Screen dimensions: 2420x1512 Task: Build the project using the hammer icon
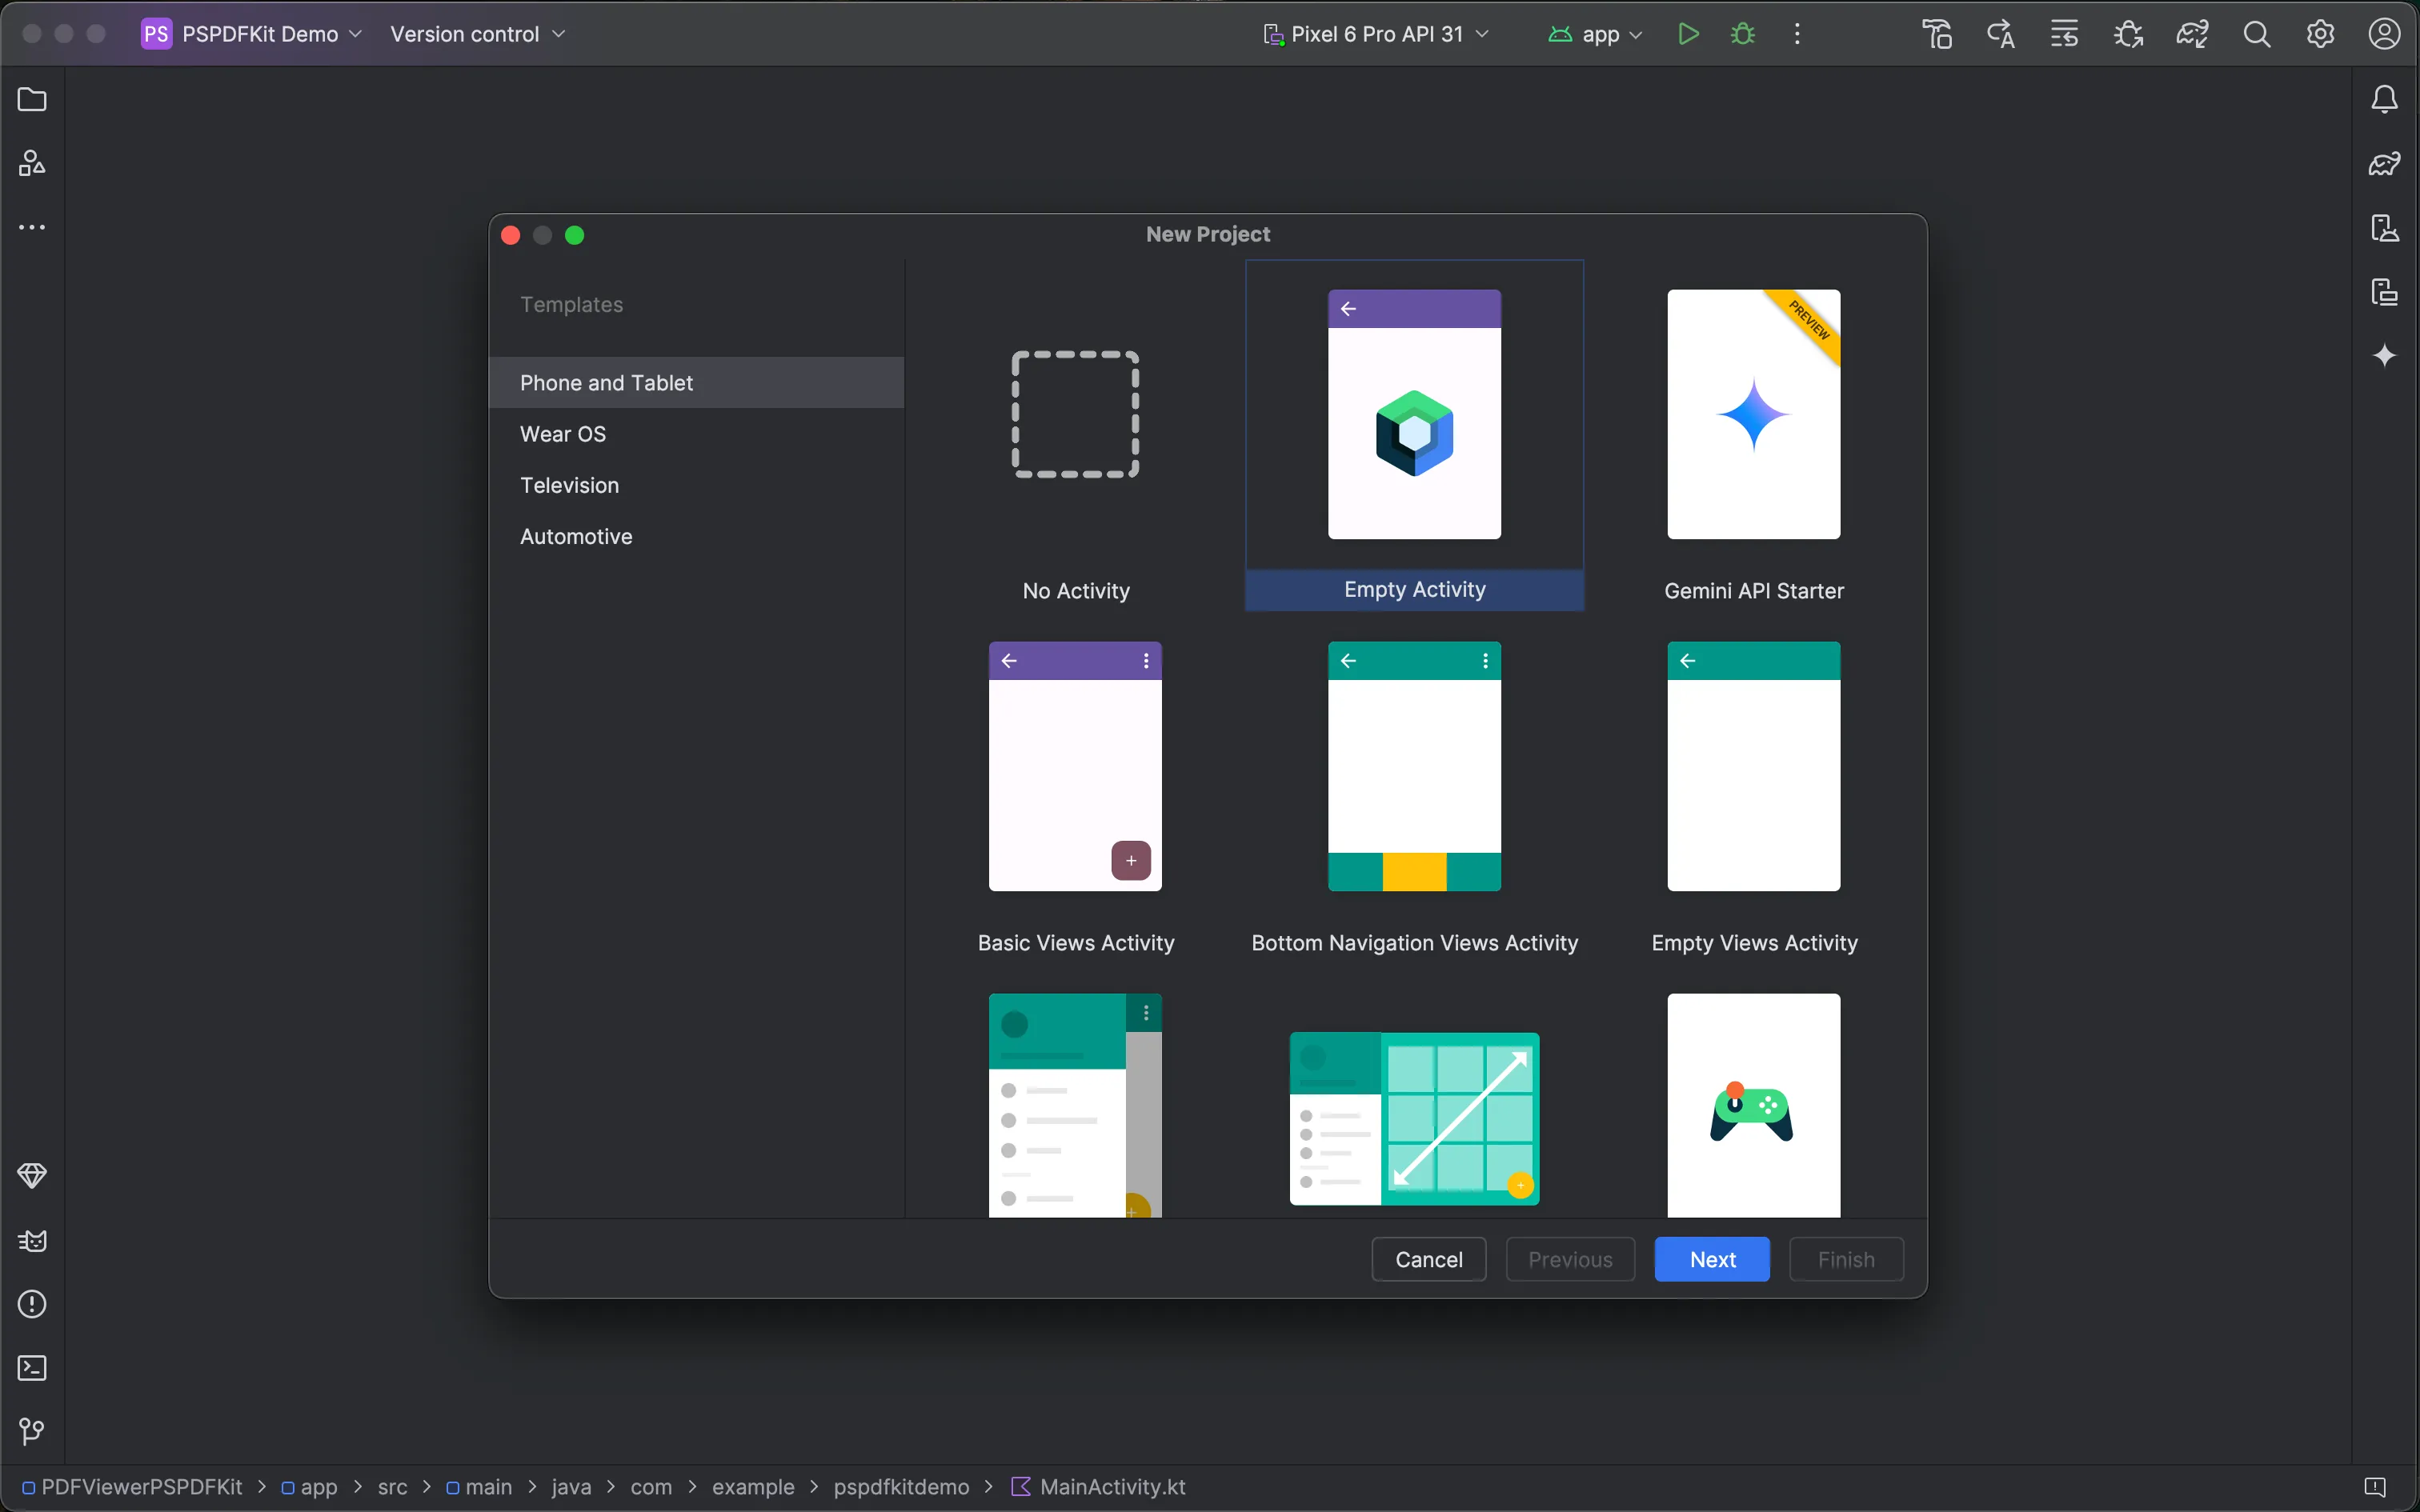click(x=1937, y=33)
